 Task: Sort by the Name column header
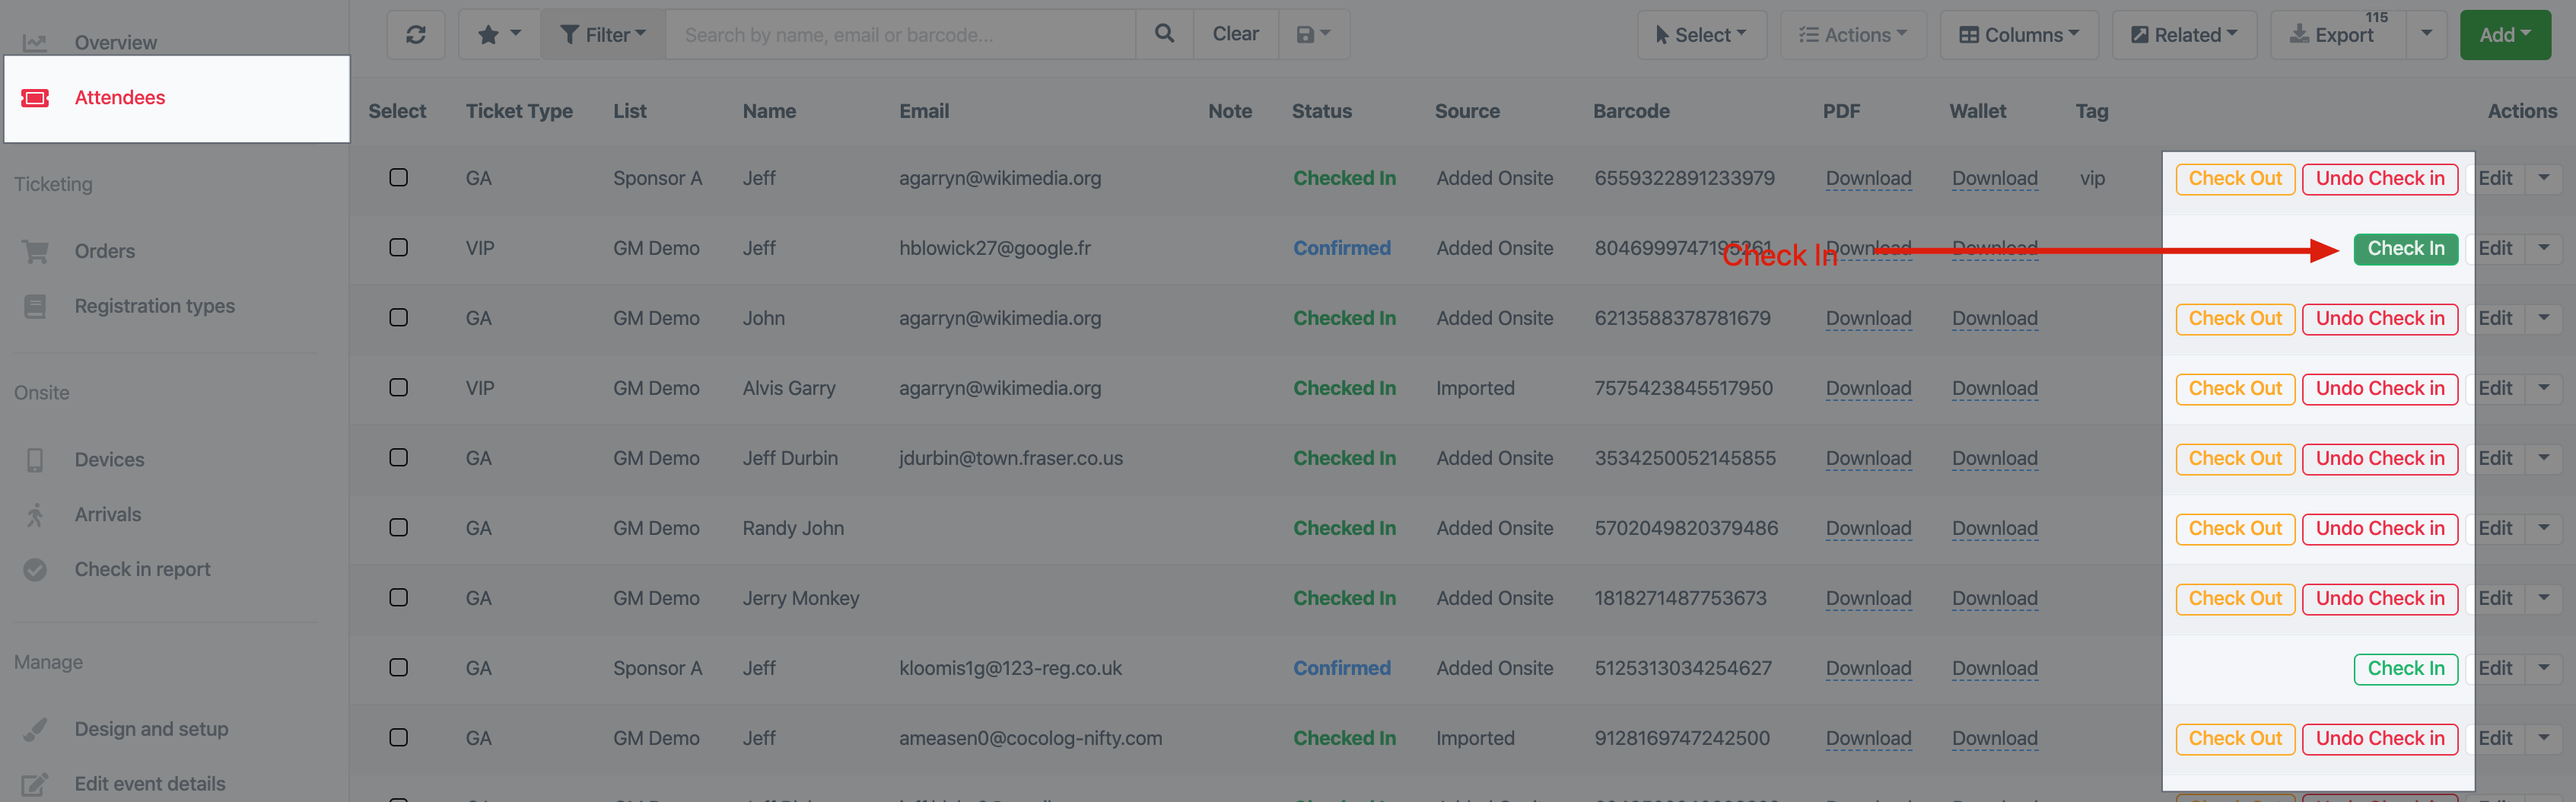(769, 111)
